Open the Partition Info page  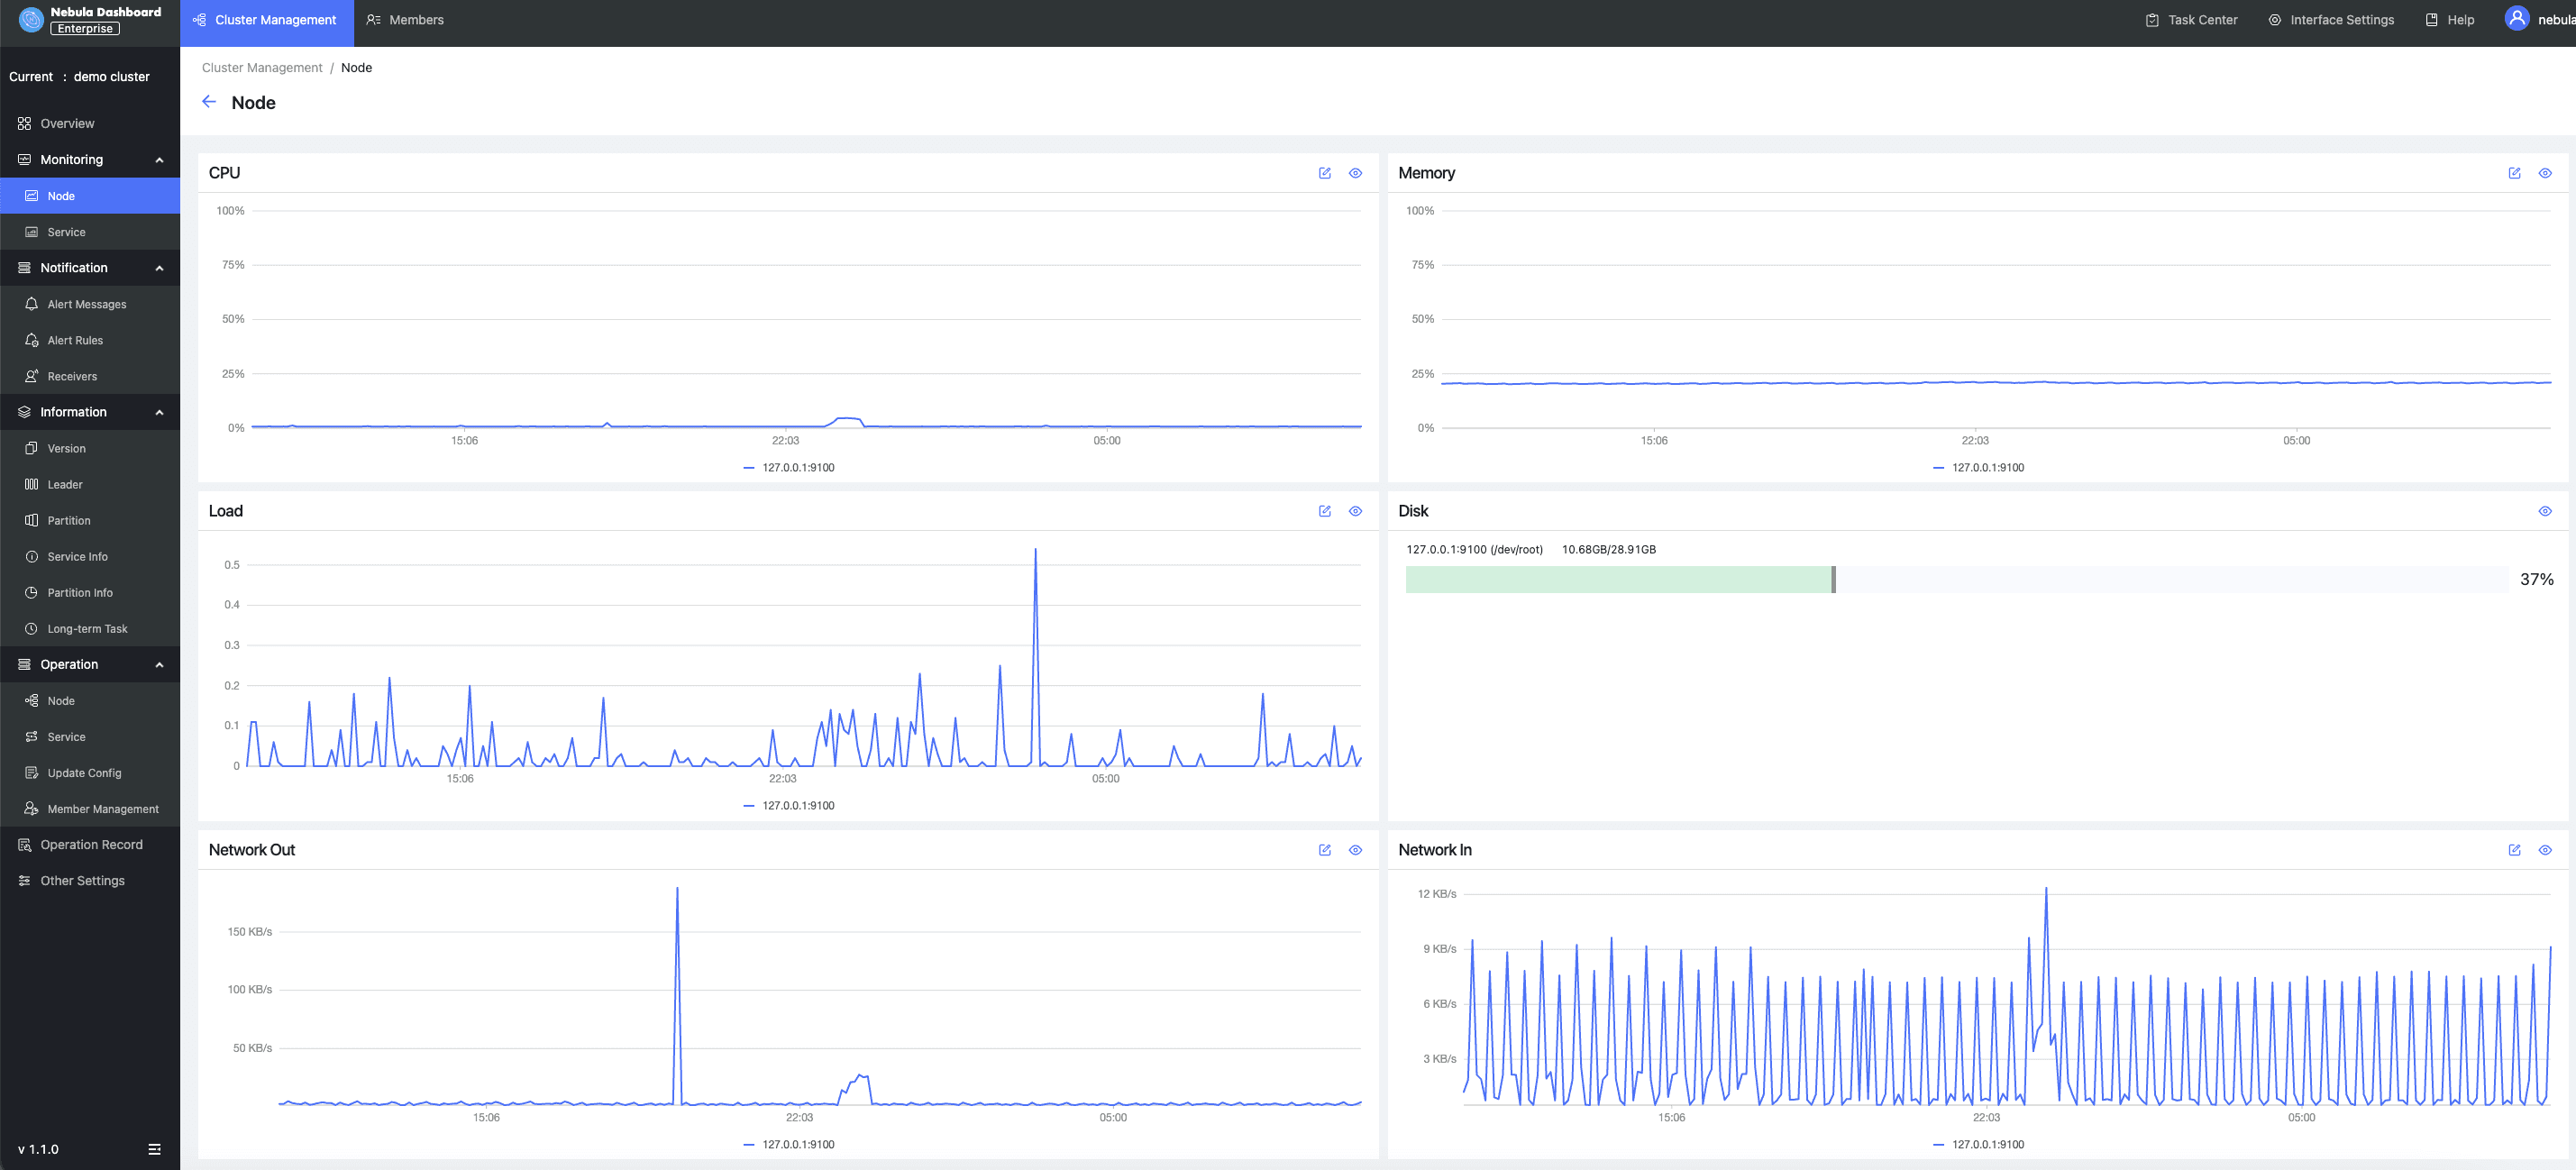(80, 592)
